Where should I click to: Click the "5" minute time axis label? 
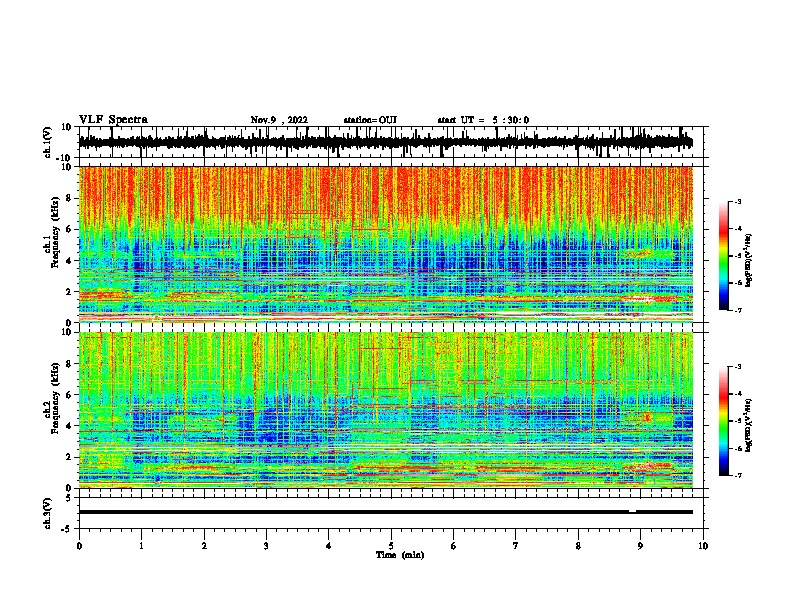coord(391,546)
